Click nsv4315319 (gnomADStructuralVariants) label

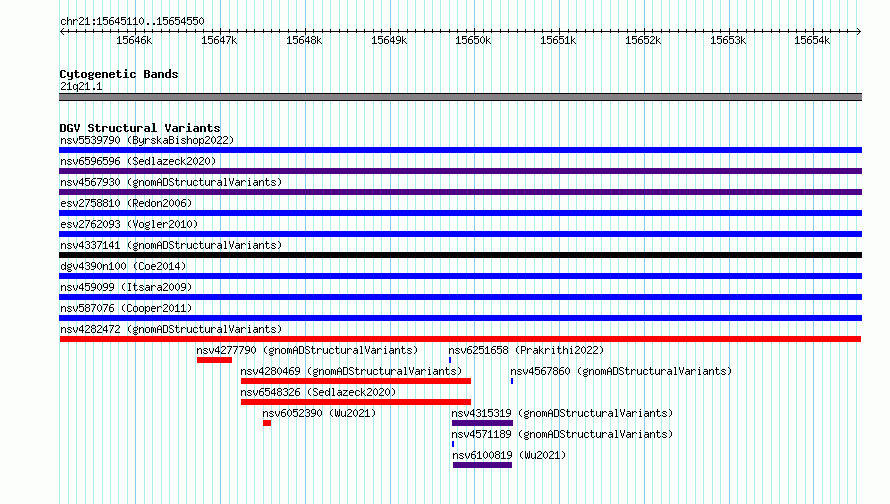[x=562, y=413]
